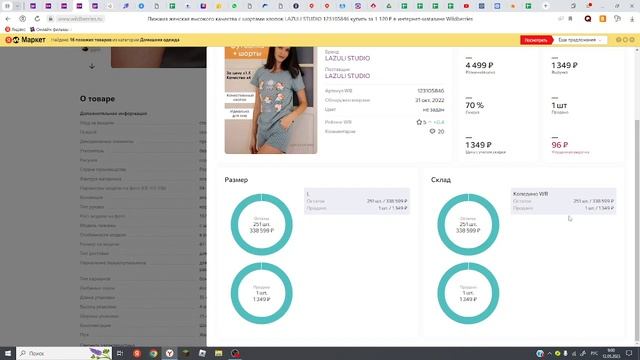Click the О товаре heading
The image size is (640, 360).
97,99
